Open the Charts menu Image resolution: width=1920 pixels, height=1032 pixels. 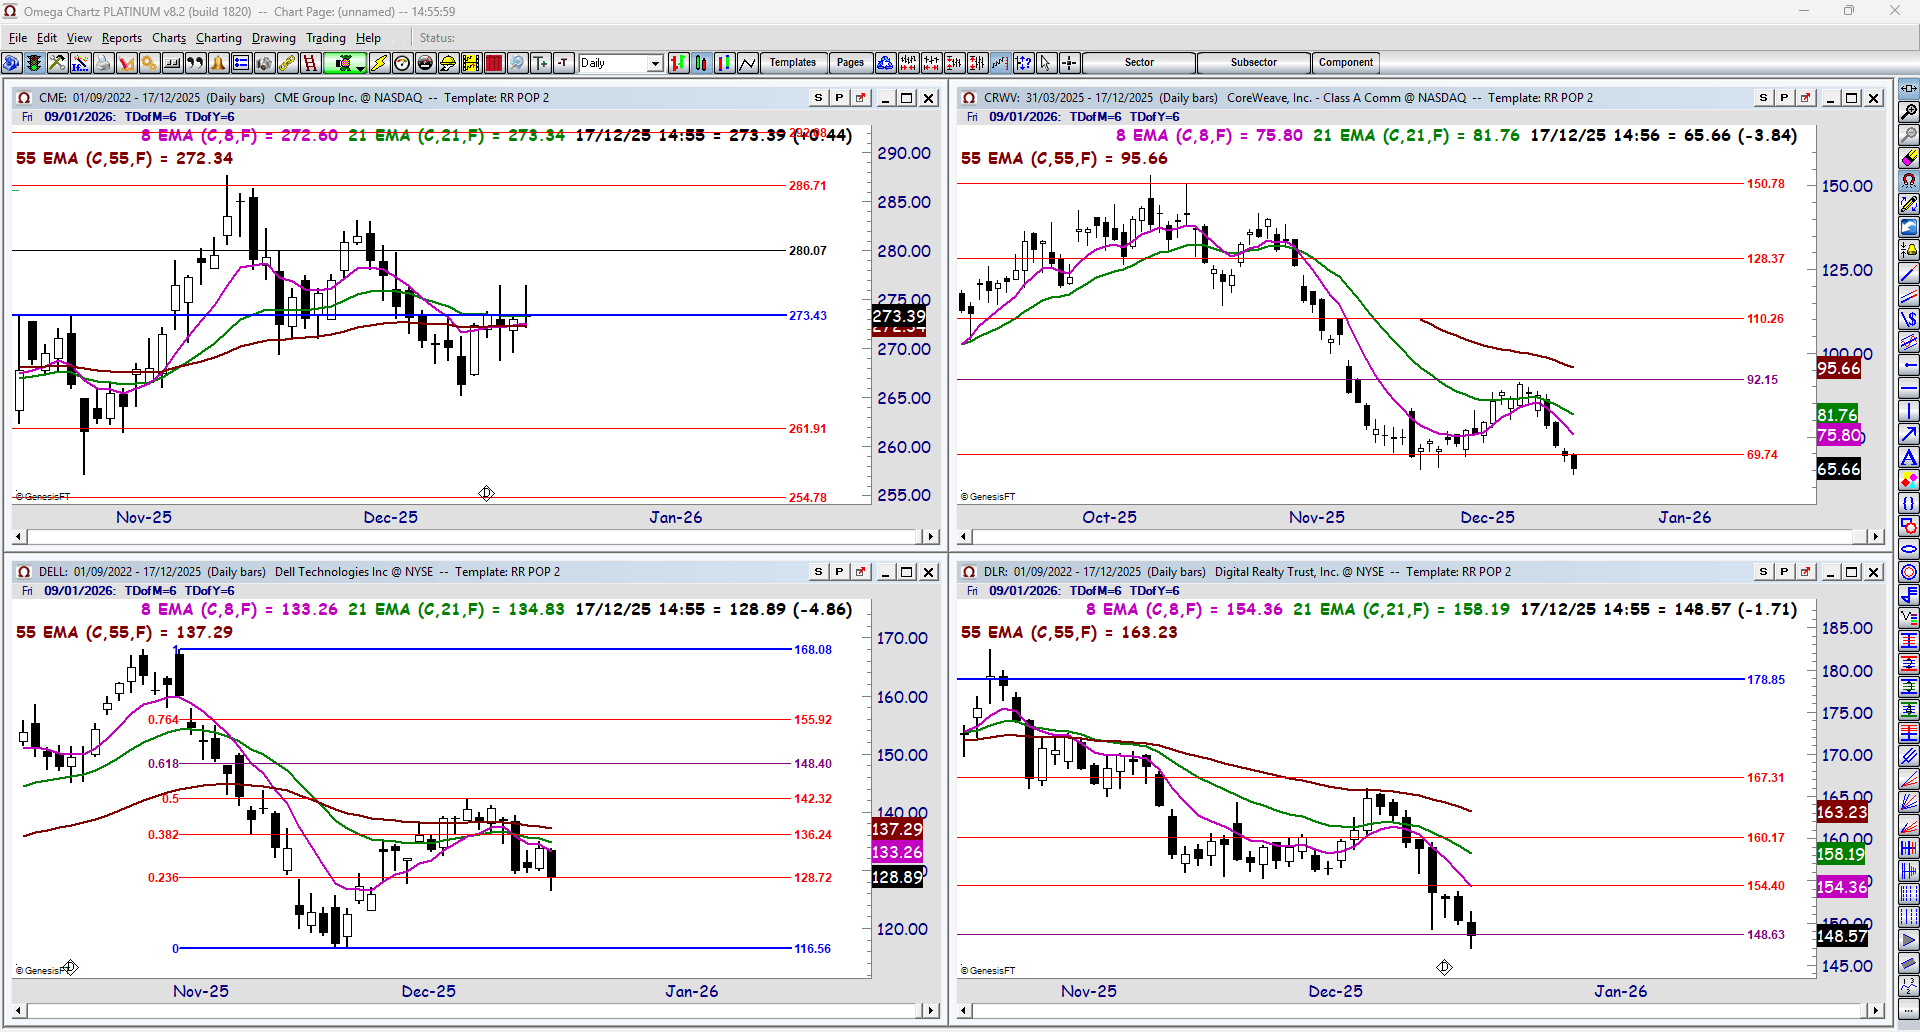(x=169, y=38)
